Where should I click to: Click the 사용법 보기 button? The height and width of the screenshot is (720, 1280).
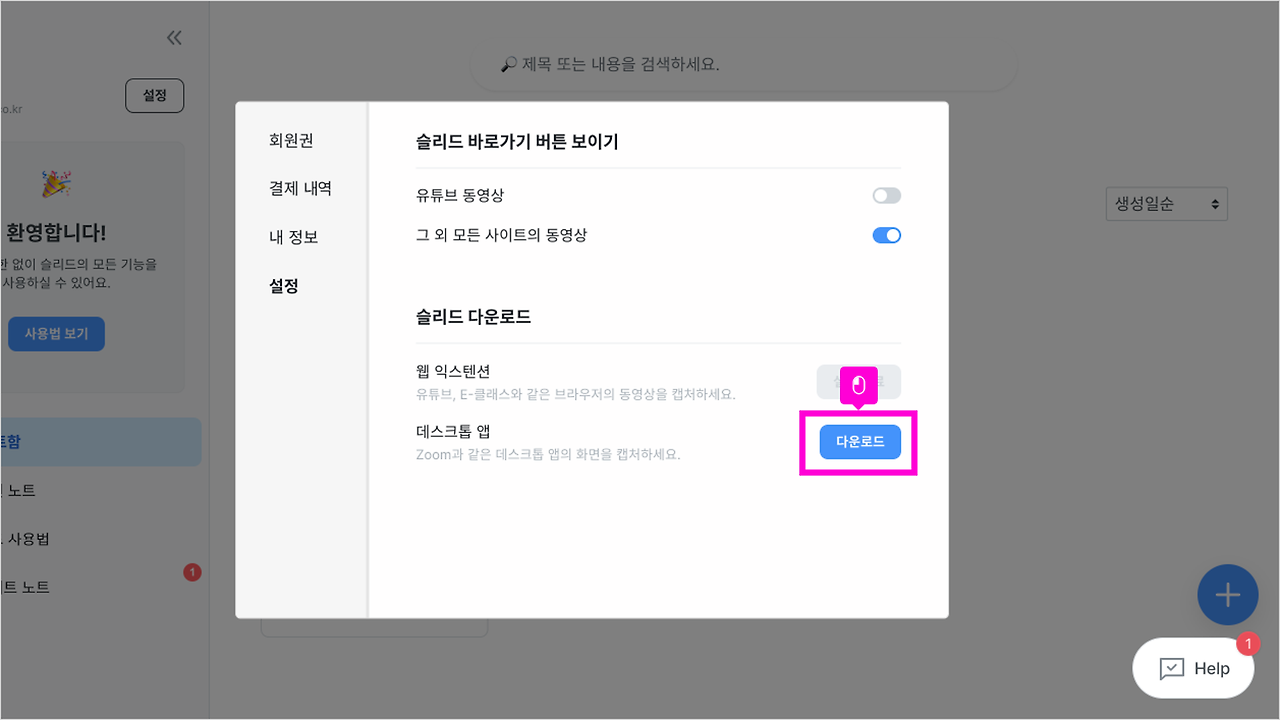56,333
